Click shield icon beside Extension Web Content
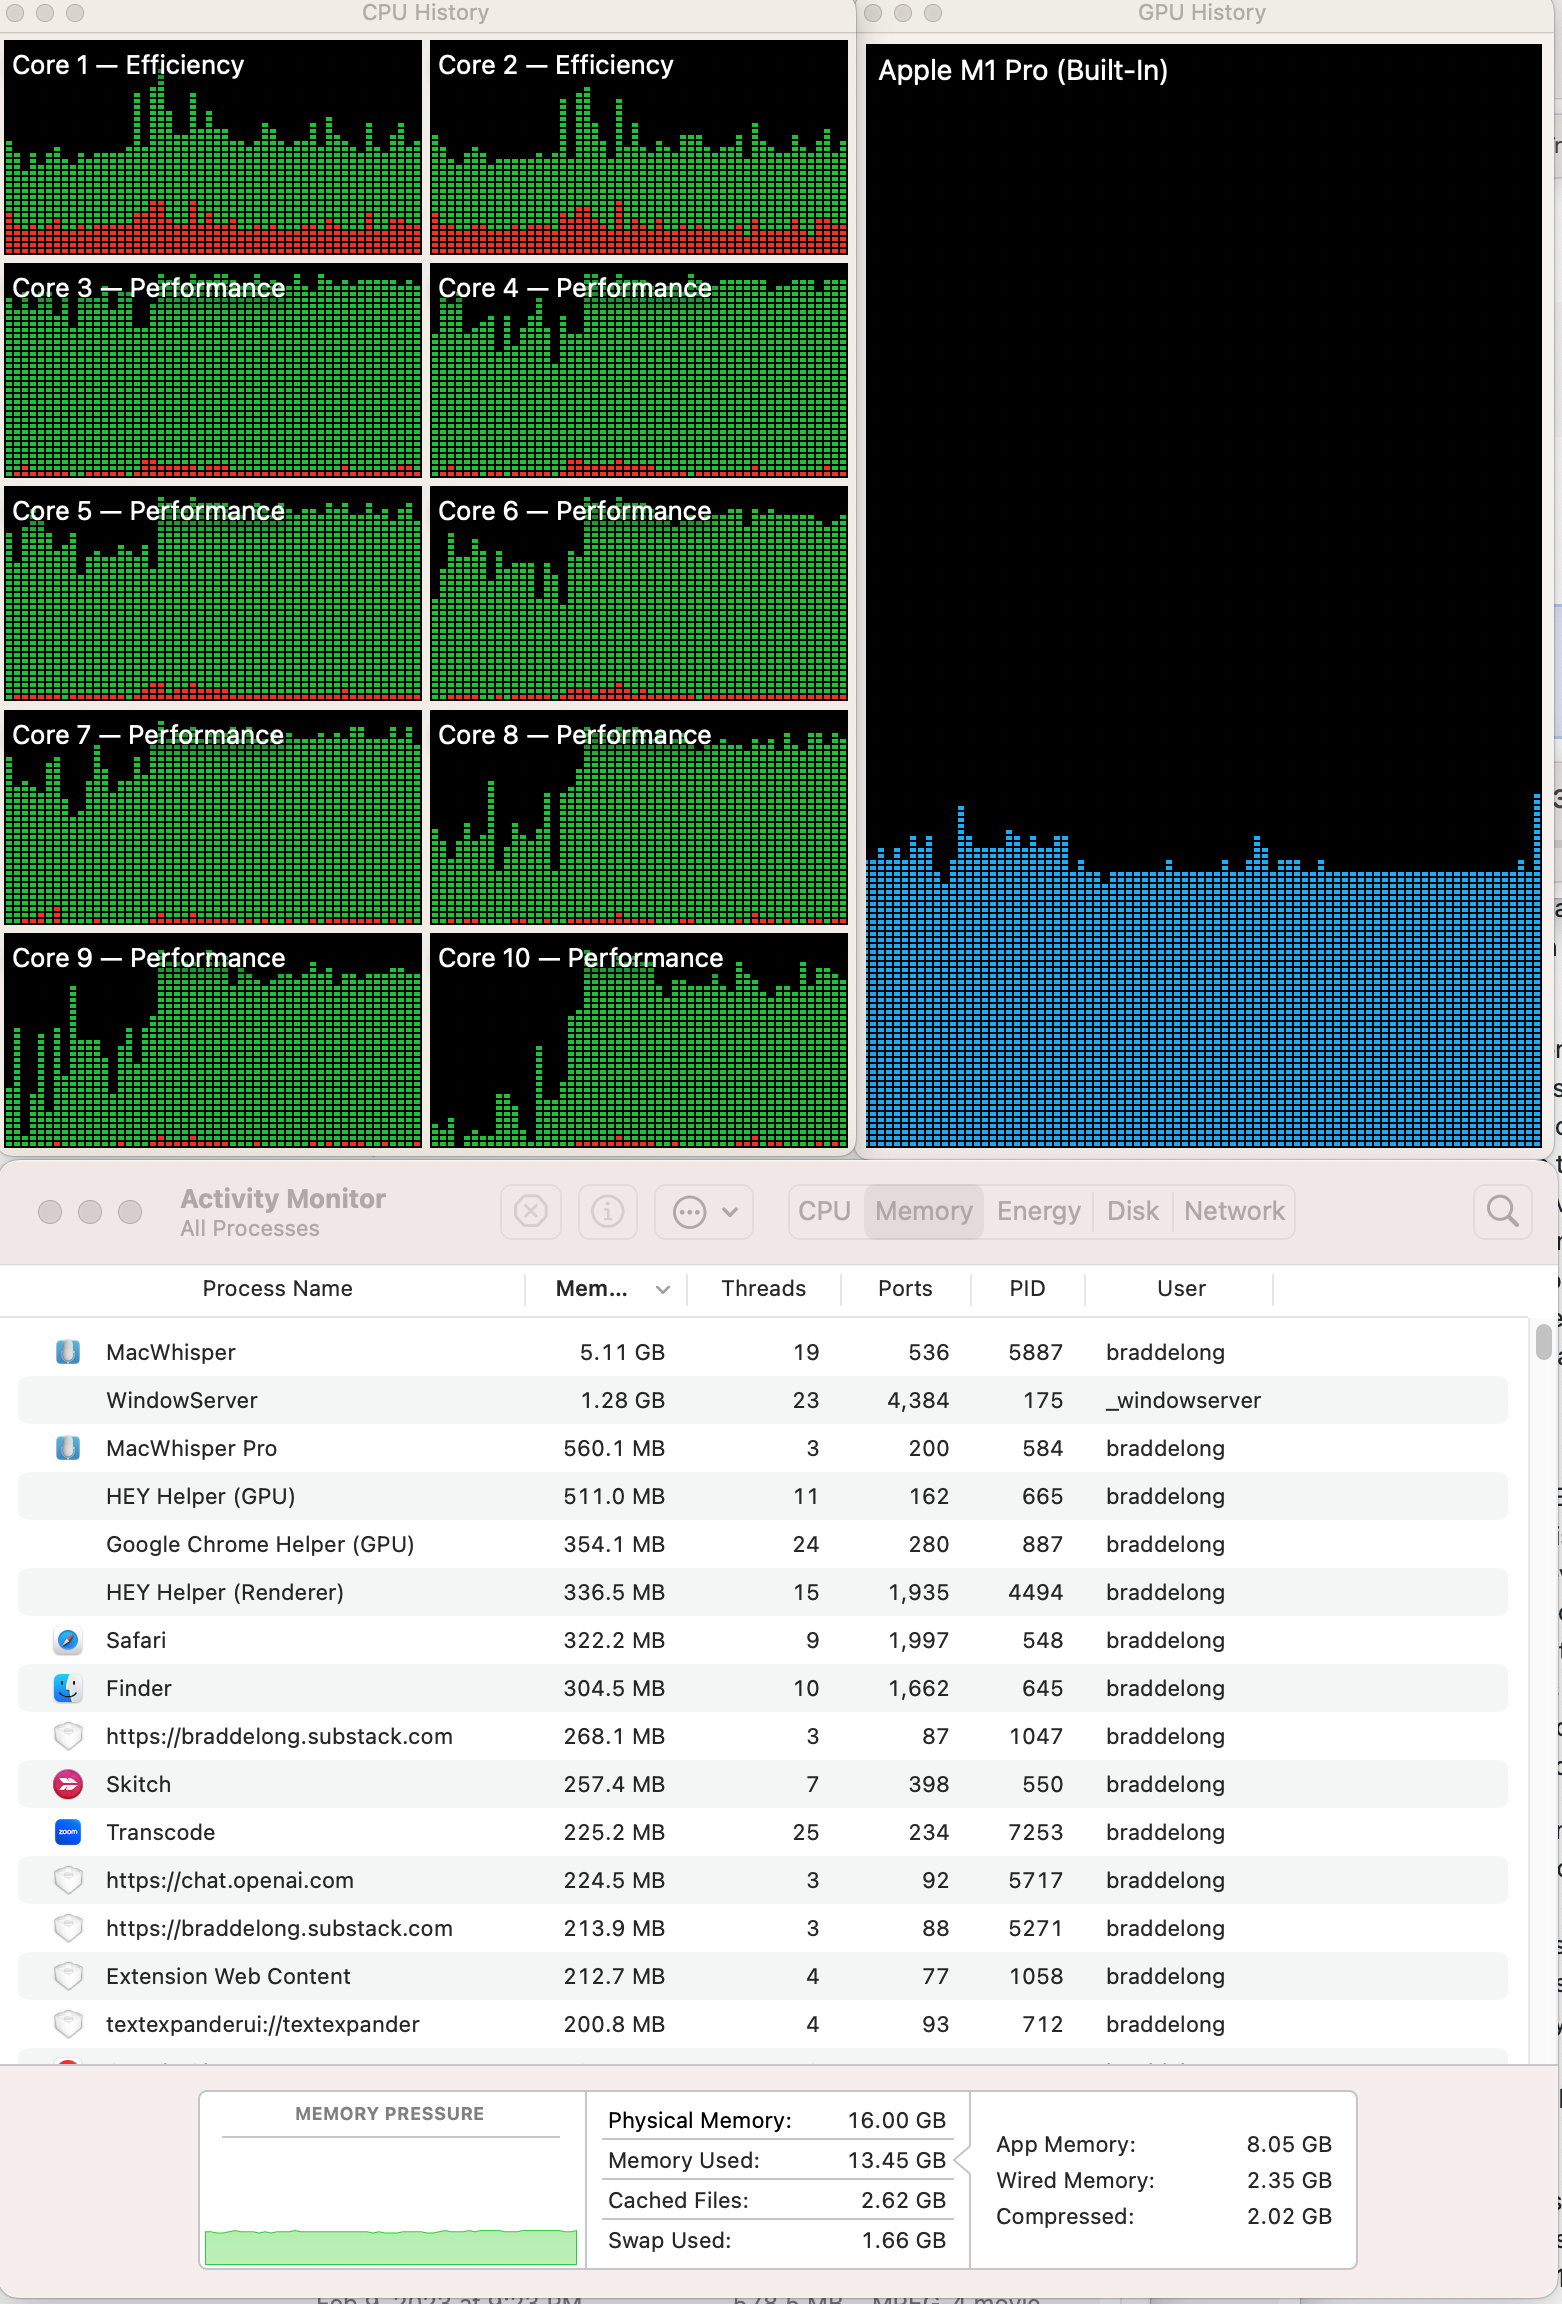 point(68,1976)
